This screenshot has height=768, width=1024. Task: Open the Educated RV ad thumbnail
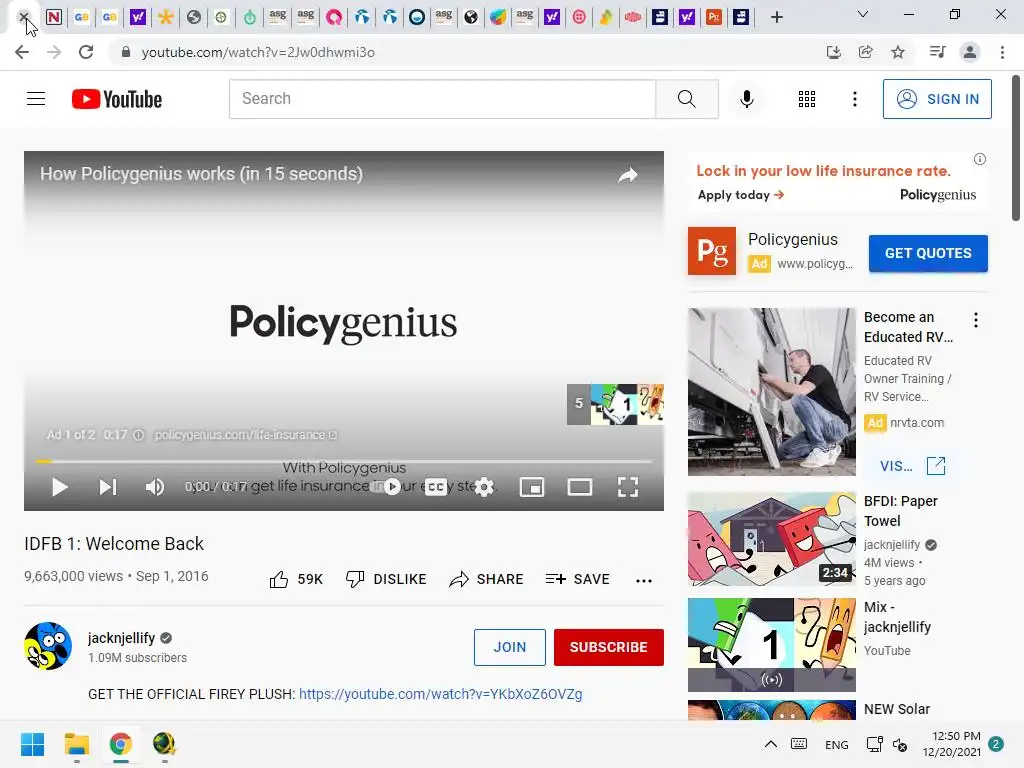click(x=771, y=392)
